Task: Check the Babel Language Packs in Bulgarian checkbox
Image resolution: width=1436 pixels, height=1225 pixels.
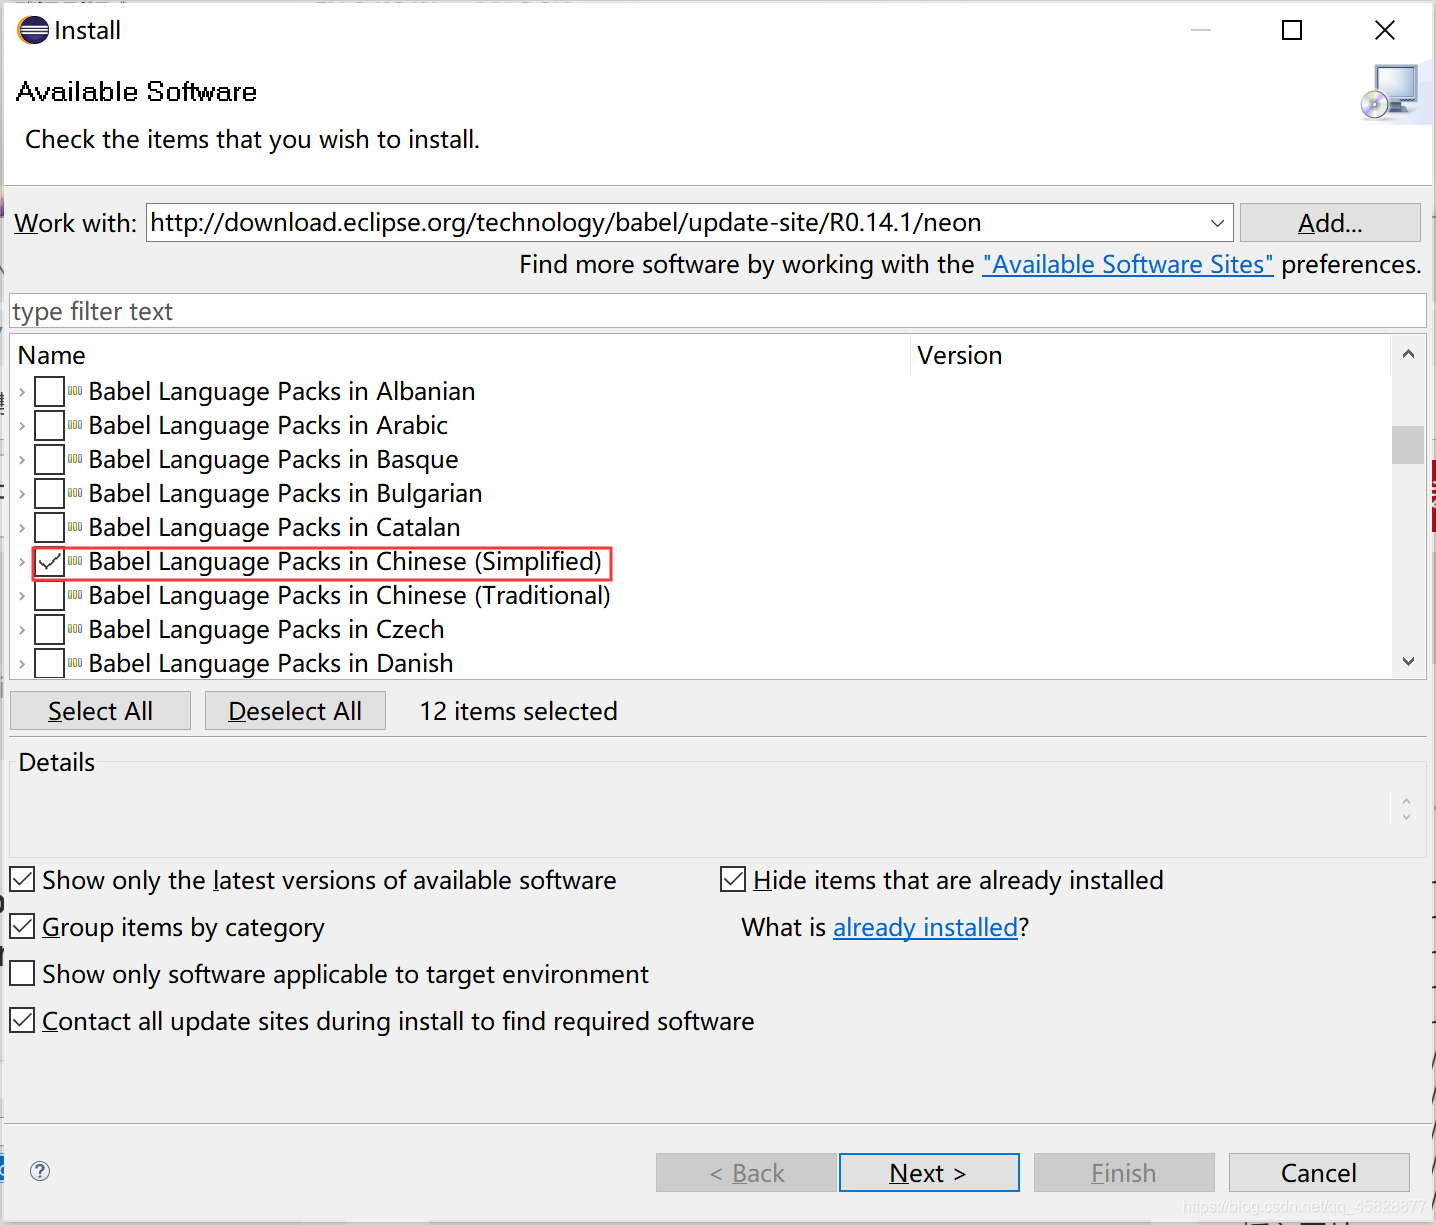Action: pyautogui.click(x=49, y=493)
